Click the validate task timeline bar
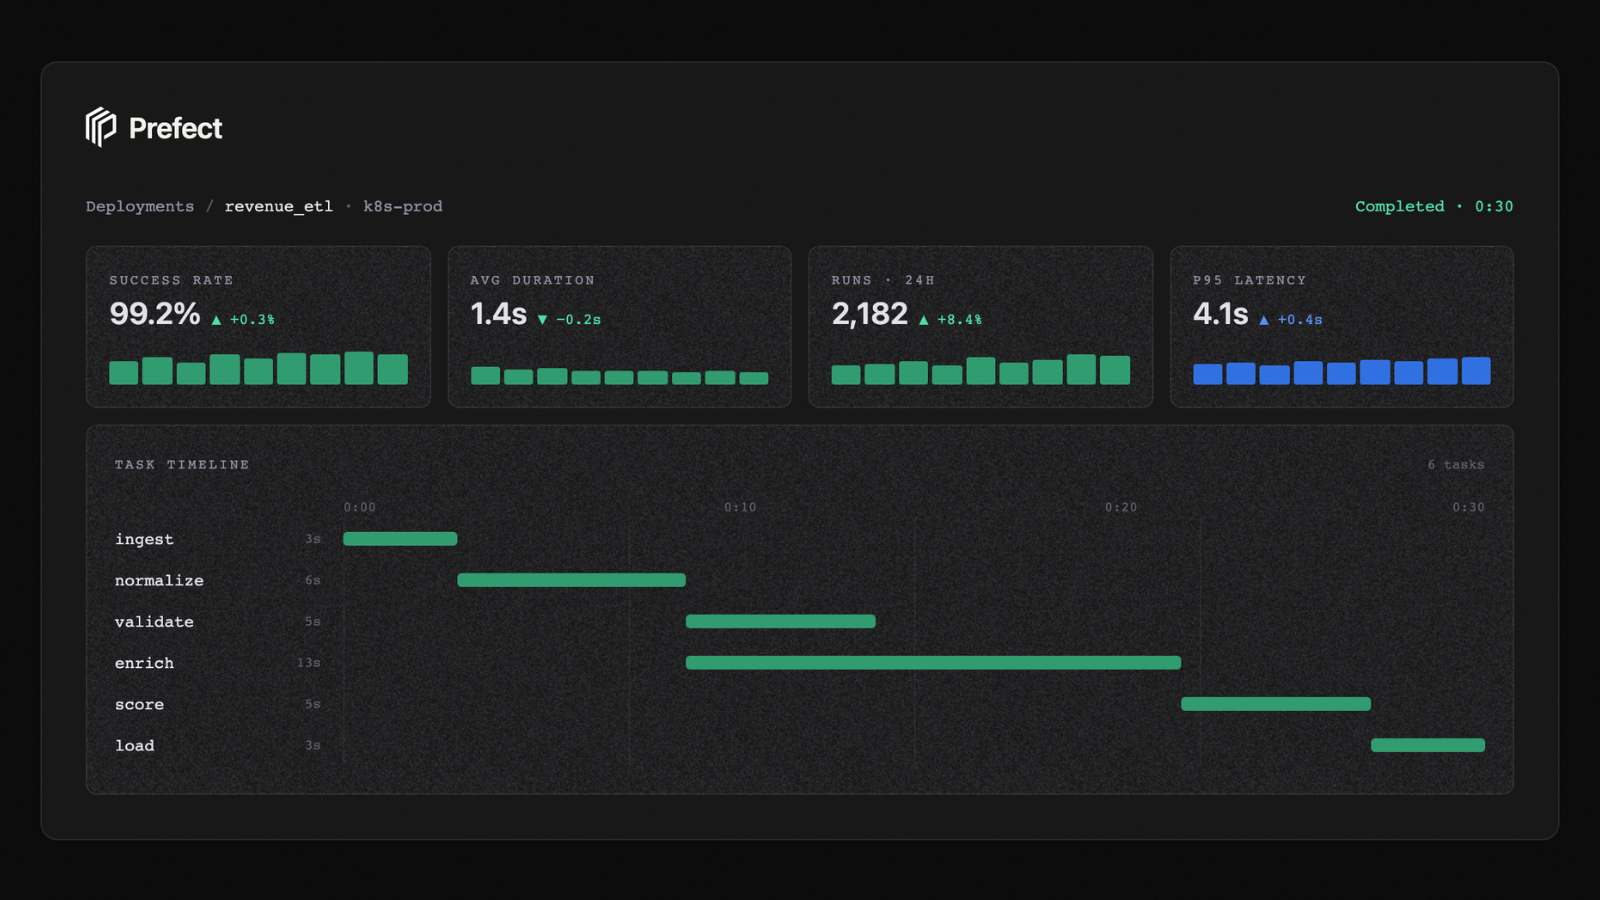The image size is (1600, 900). click(780, 621)
